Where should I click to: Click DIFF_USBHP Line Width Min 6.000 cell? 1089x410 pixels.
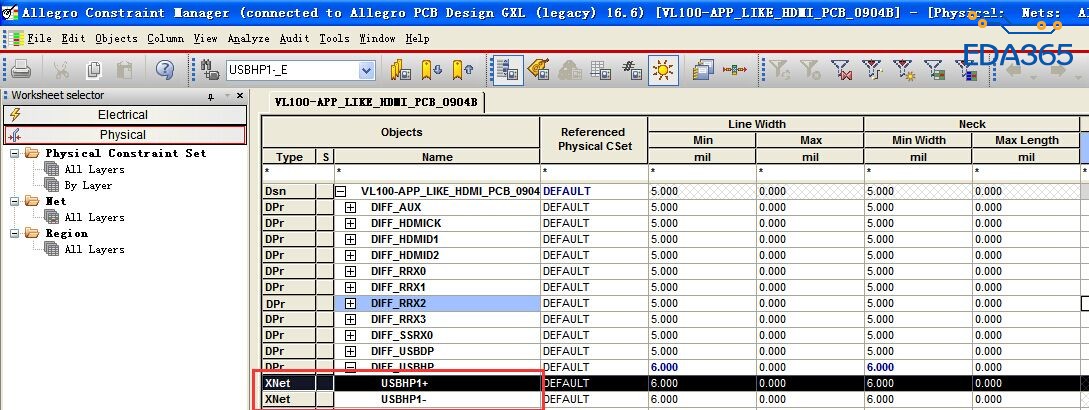(x=701, y=367)
